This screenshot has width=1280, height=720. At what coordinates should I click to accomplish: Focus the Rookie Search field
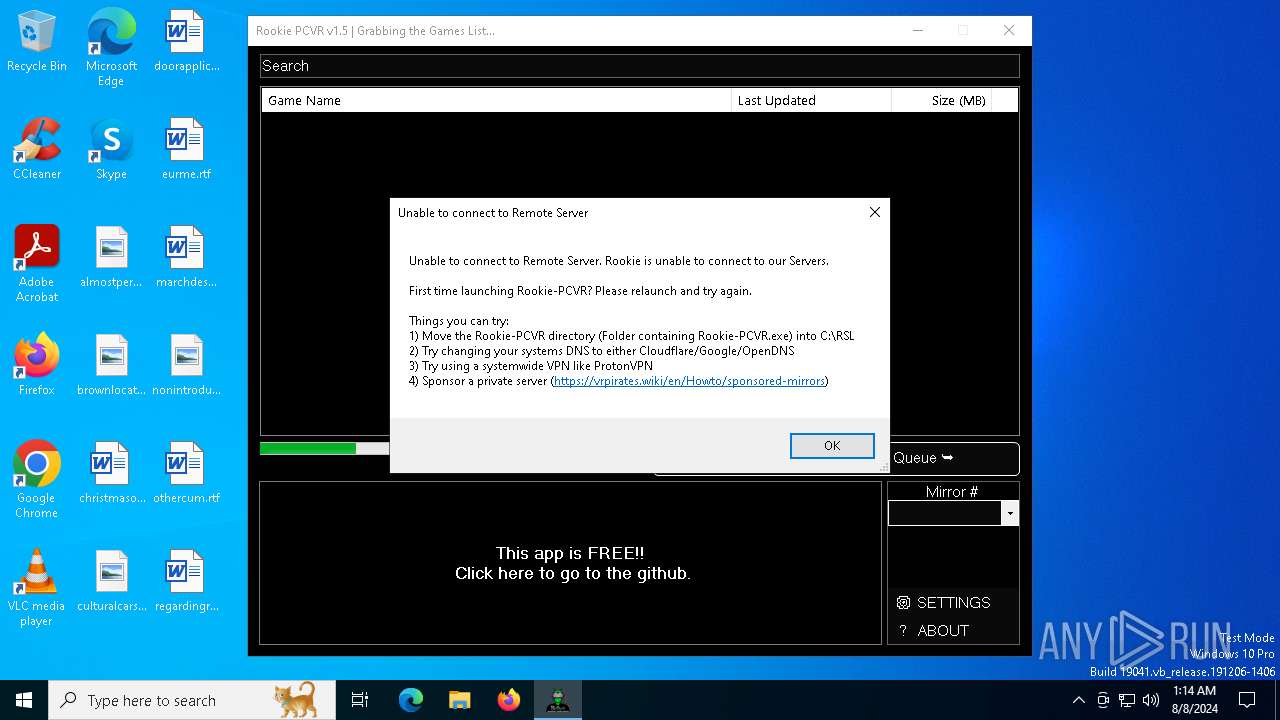(x=640, y=66)
